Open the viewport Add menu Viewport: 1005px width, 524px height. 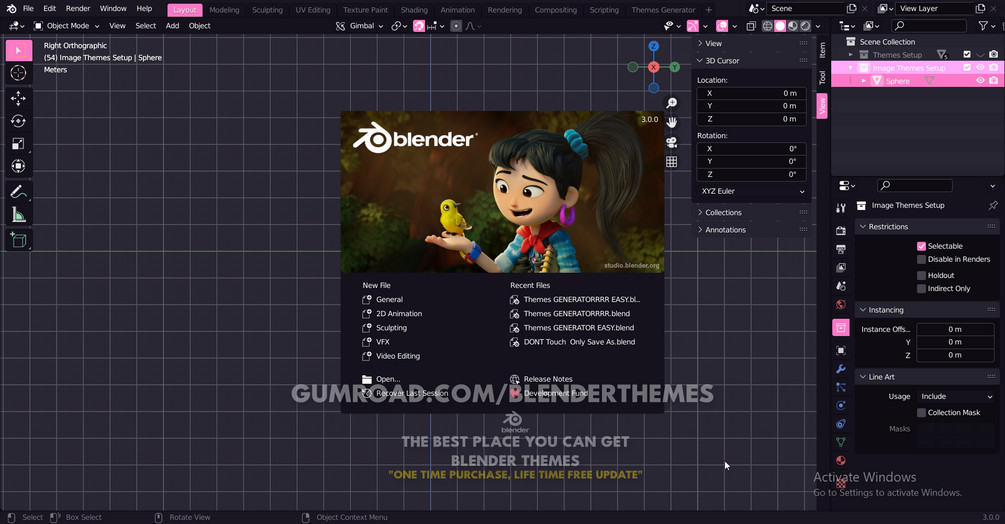pyautogui.click(x=172, y=26)
